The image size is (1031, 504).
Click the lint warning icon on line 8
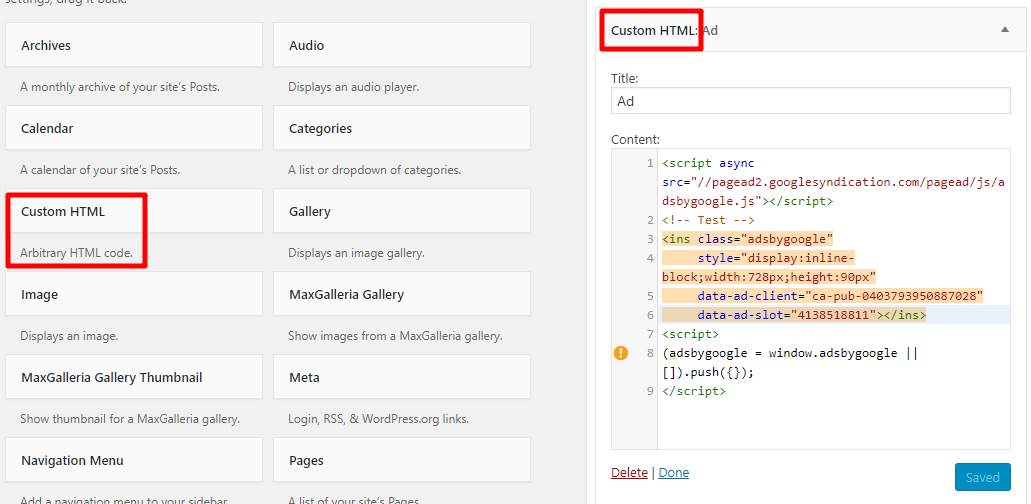[x=621, y=354]
